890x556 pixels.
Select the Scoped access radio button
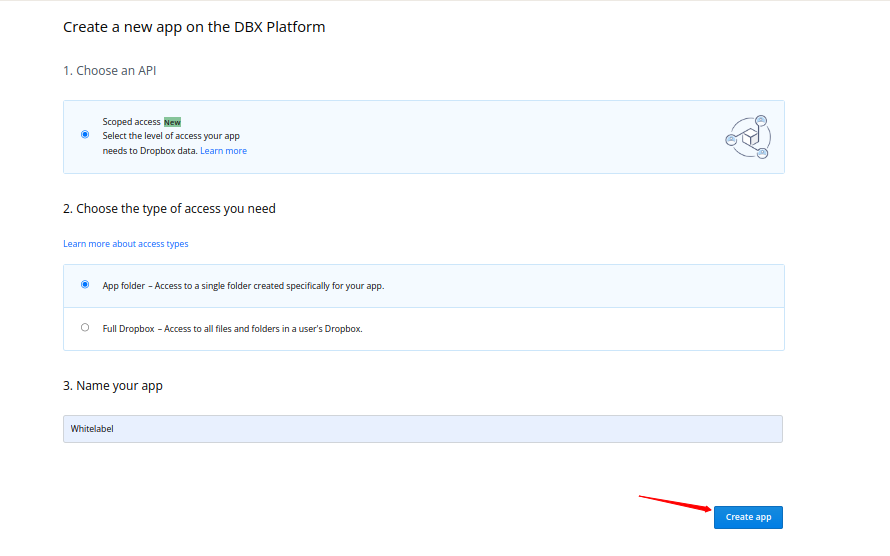click(85, 134)
